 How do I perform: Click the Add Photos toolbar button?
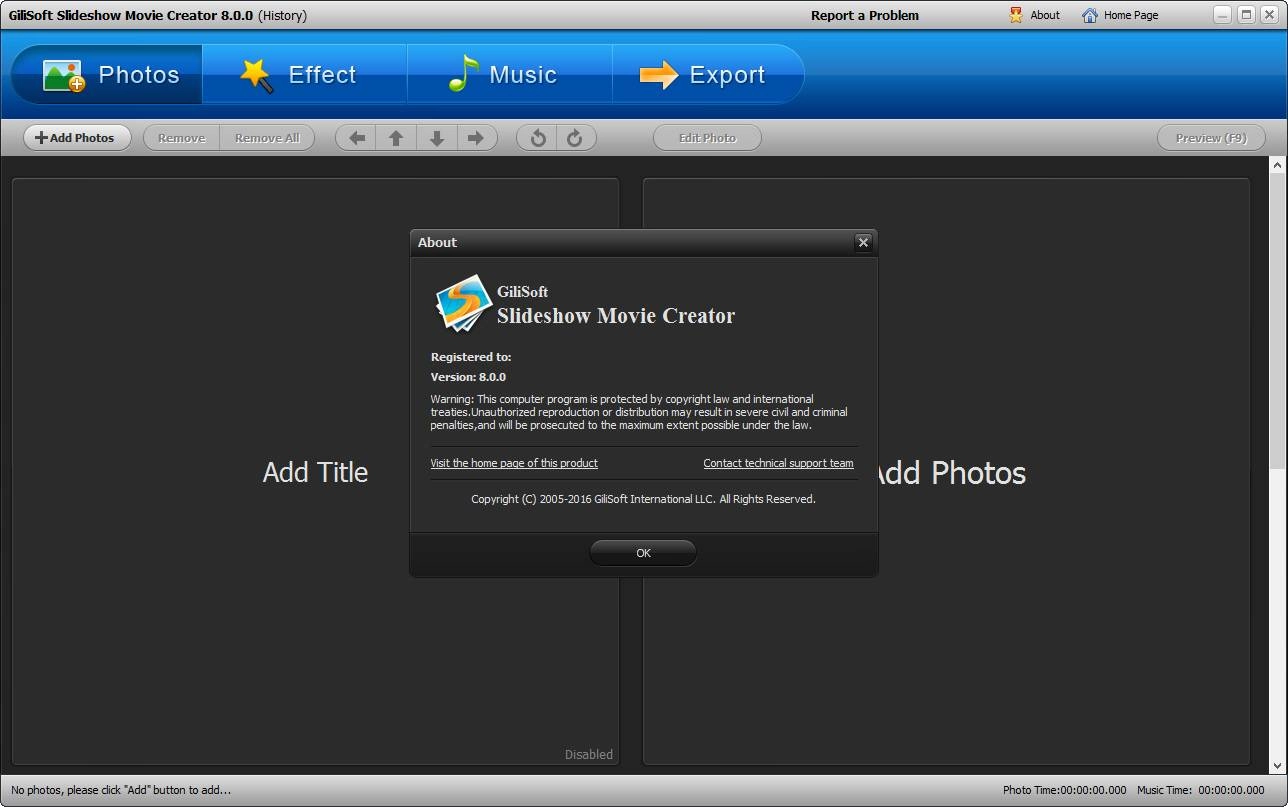pos(77,138)
